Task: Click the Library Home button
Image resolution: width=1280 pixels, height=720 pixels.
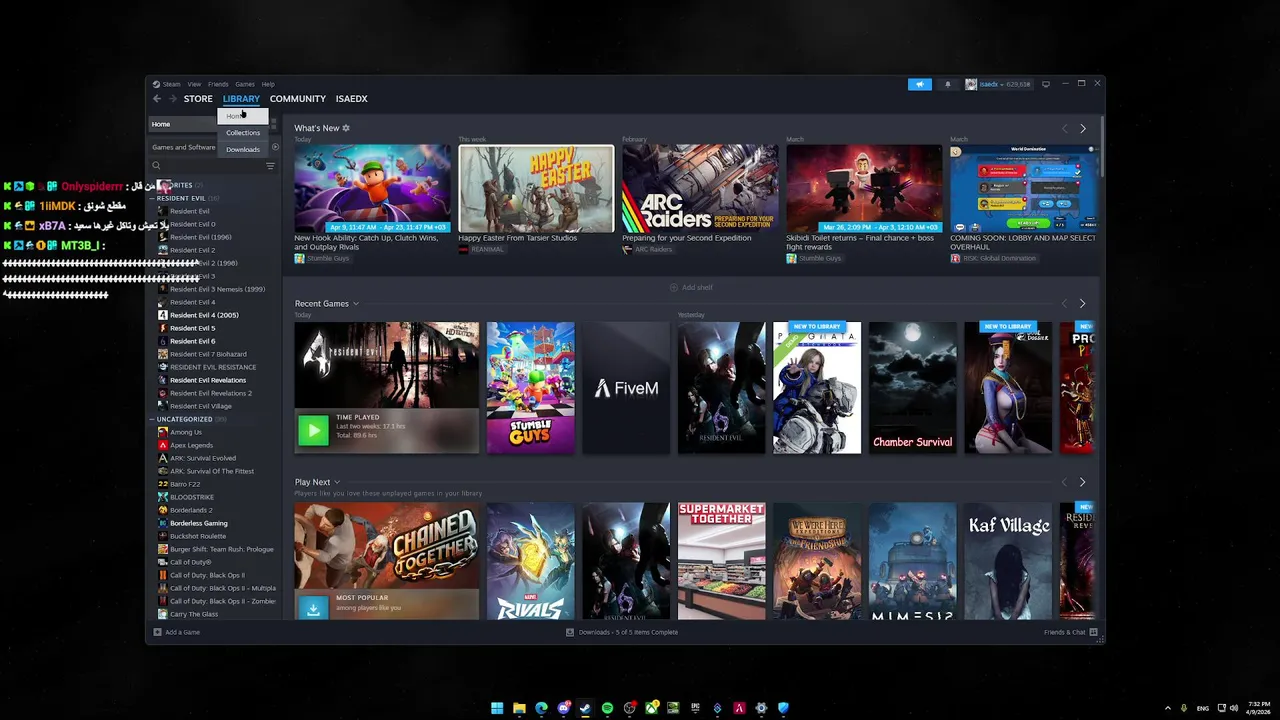Action: tap(183, 124)
